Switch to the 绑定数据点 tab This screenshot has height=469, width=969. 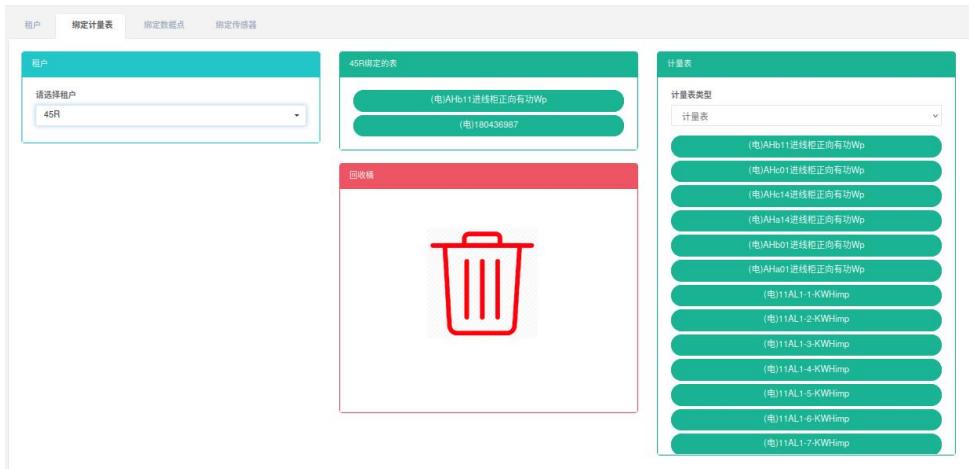click(x=163, y=24)
